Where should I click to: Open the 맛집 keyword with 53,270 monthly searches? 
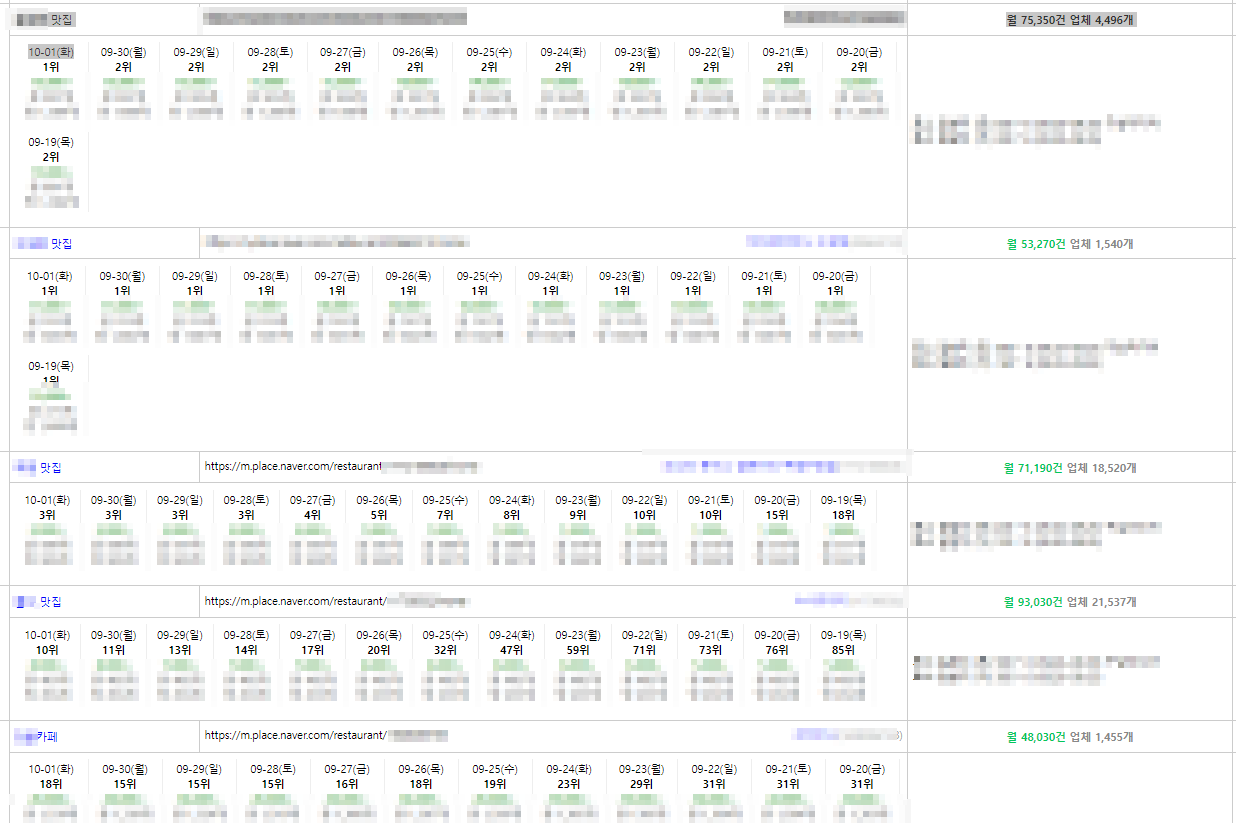(x=61, y=243)
